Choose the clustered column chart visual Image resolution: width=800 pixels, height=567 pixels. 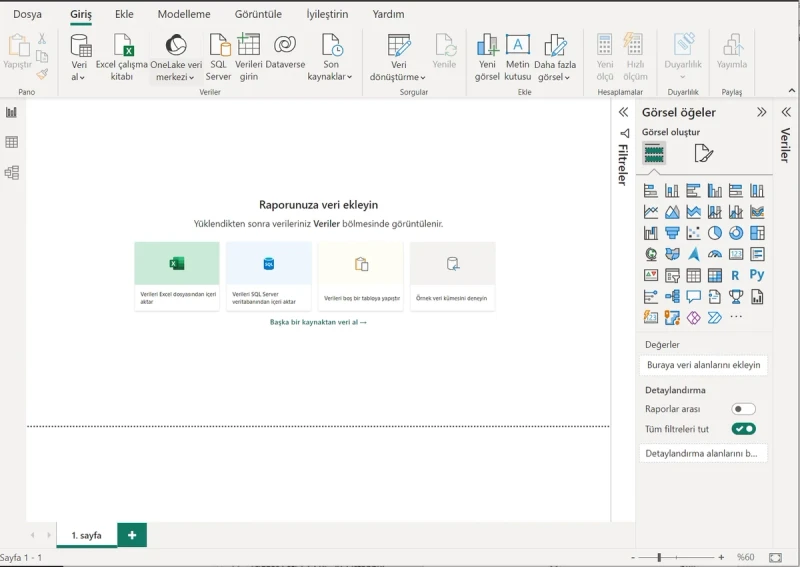pyautogui.click(x=714, y=190)
